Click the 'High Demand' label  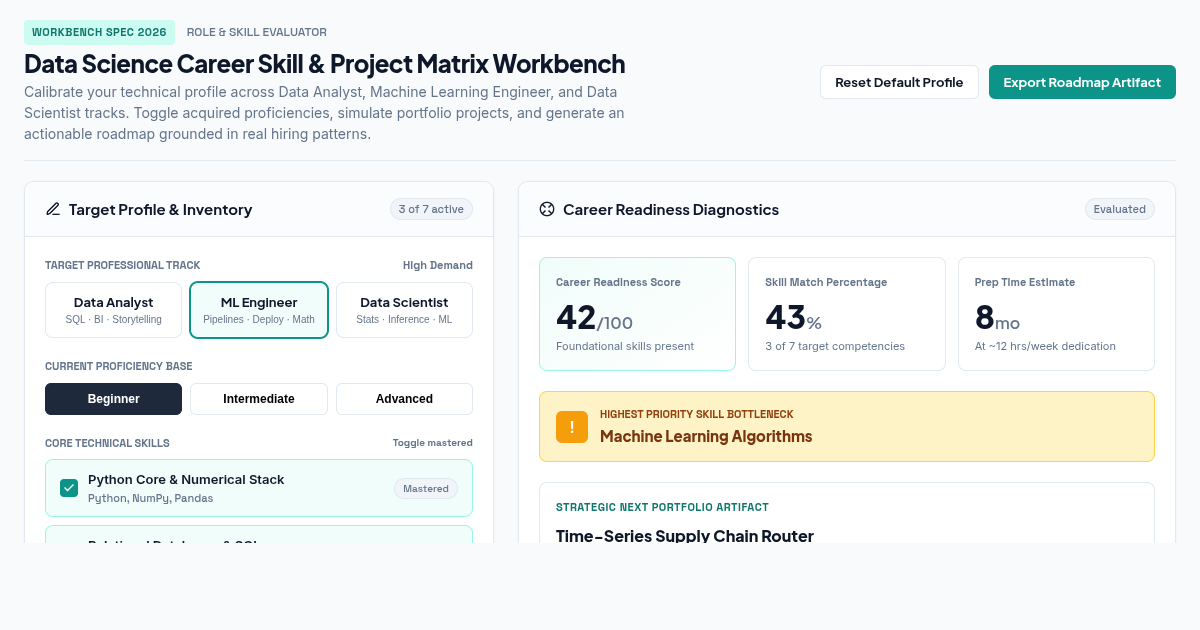438,265
